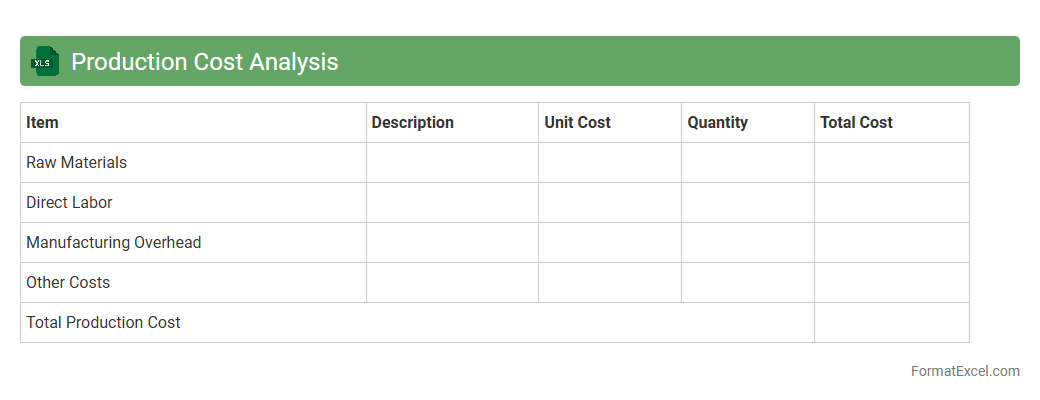Click the Other Costs row label
Viewport: 1040px width, 400px height.
68,282
